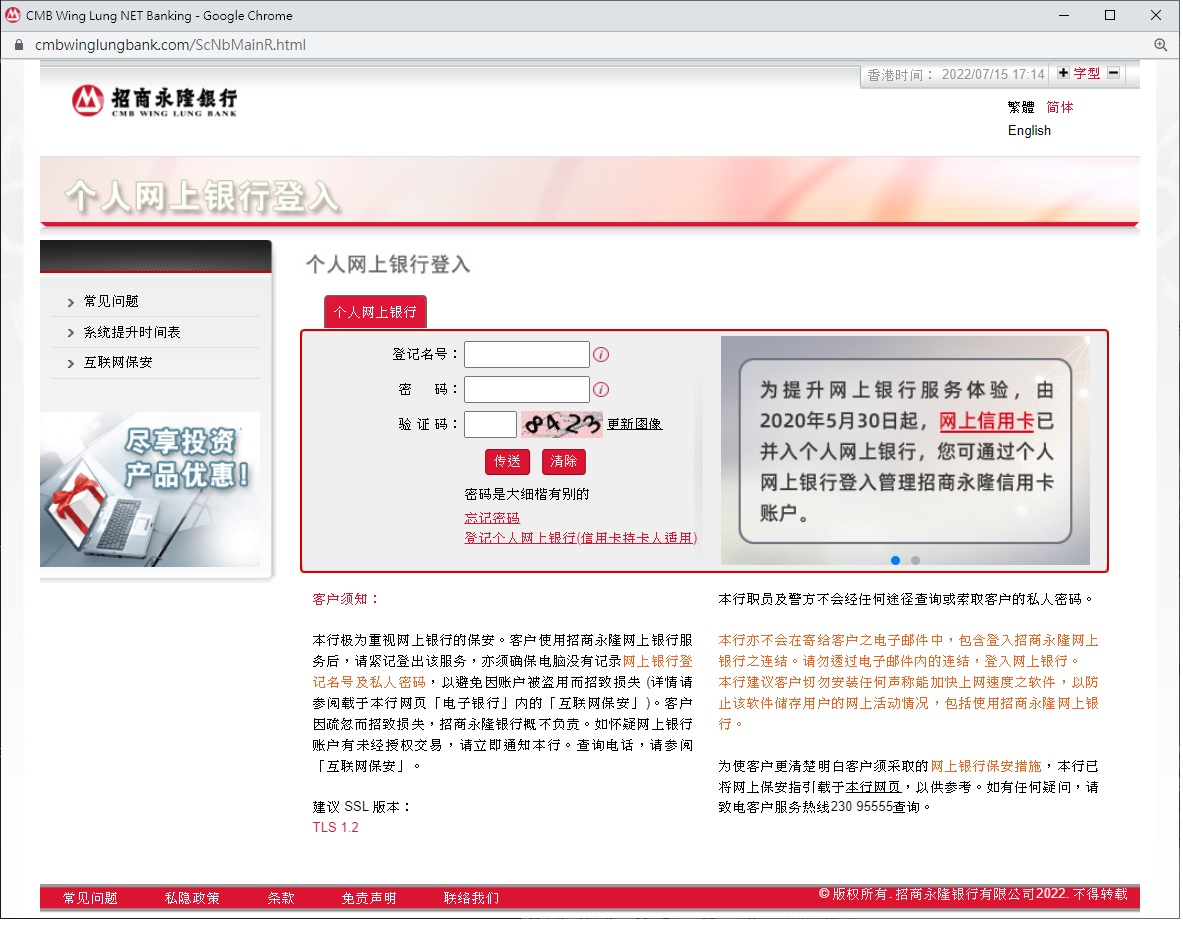Click the info icon beside 登记名号 field

[601, 355]
